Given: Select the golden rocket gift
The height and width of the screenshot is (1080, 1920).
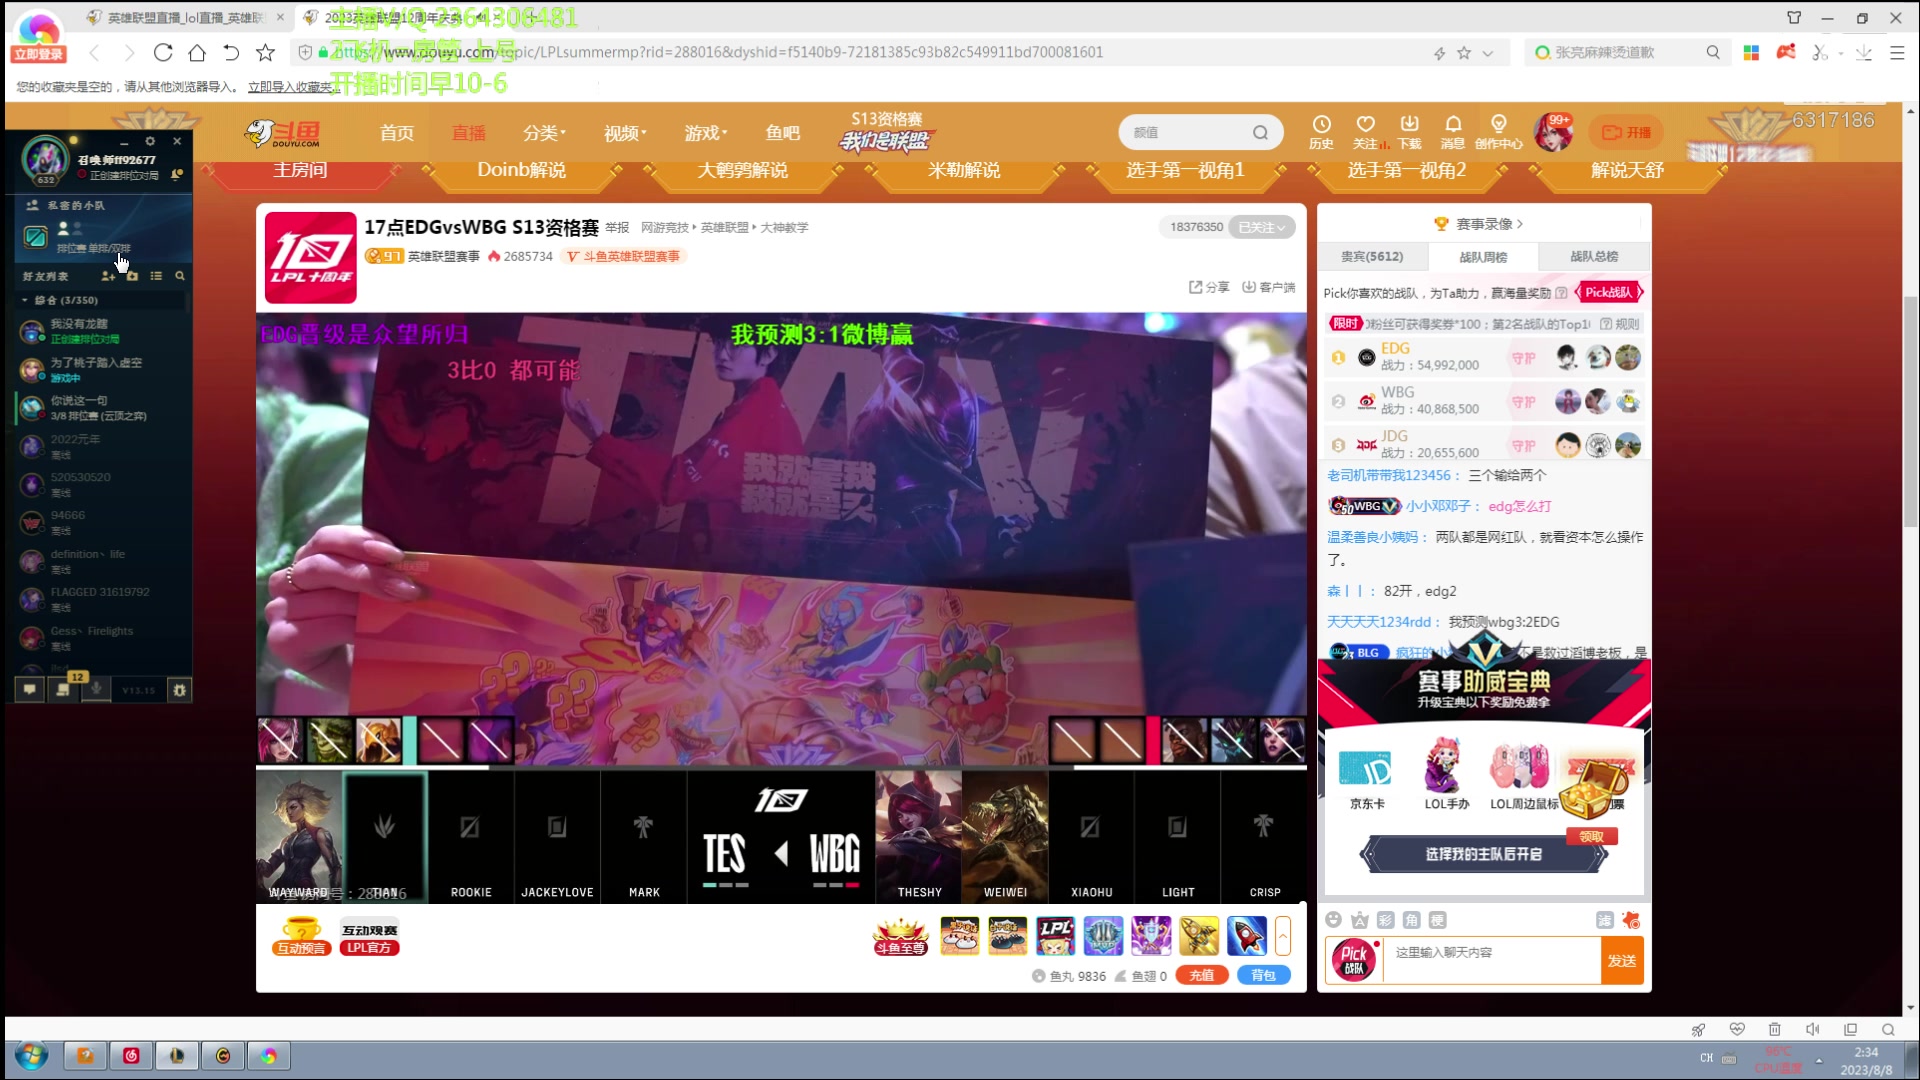Looking at the screenshot, I should coord(1199,936).
